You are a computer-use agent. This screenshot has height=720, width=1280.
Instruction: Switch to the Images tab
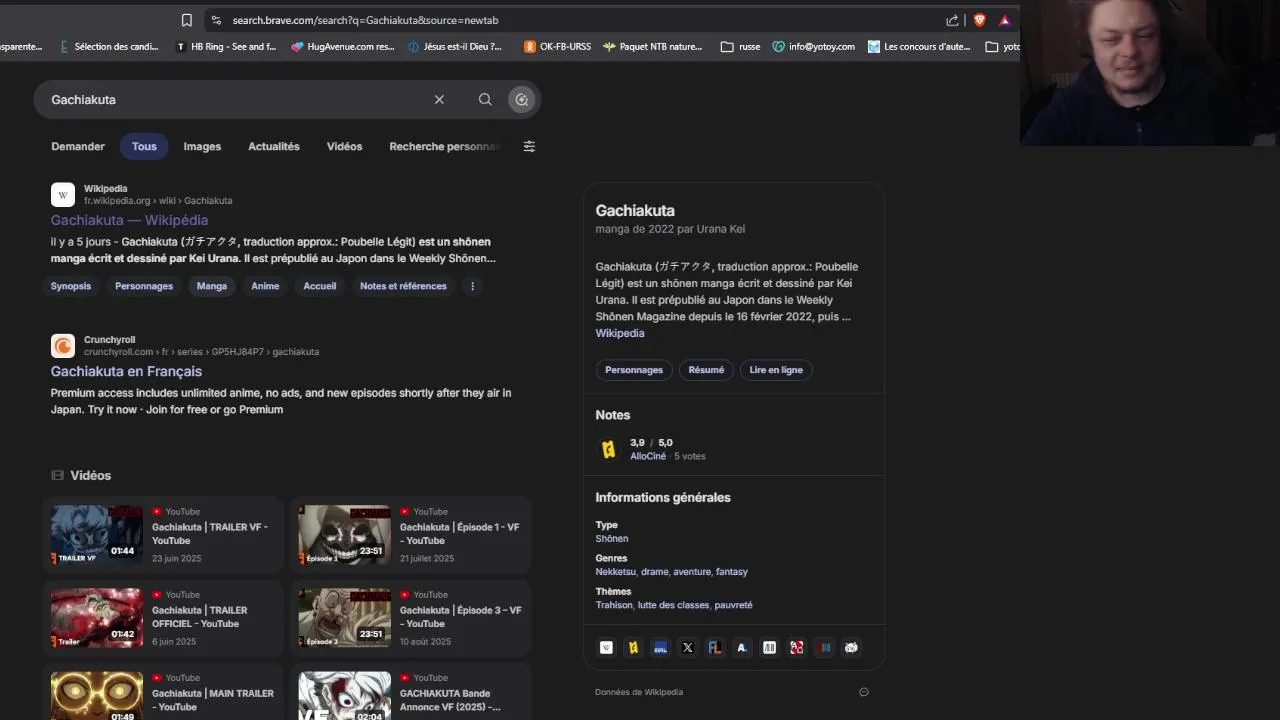202,146
